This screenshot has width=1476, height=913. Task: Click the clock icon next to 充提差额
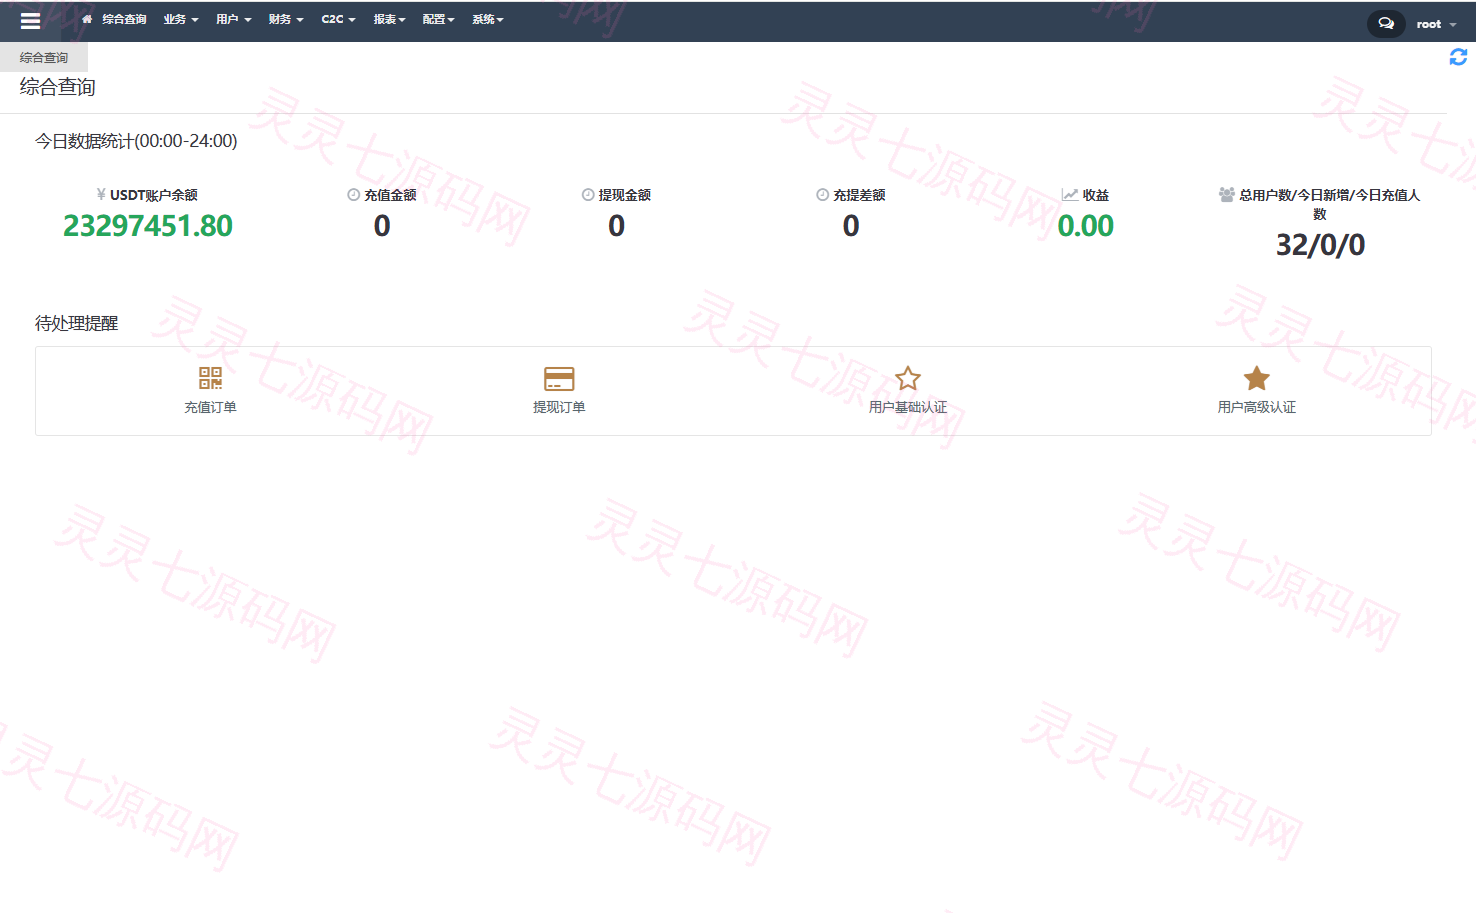(822, 195)
